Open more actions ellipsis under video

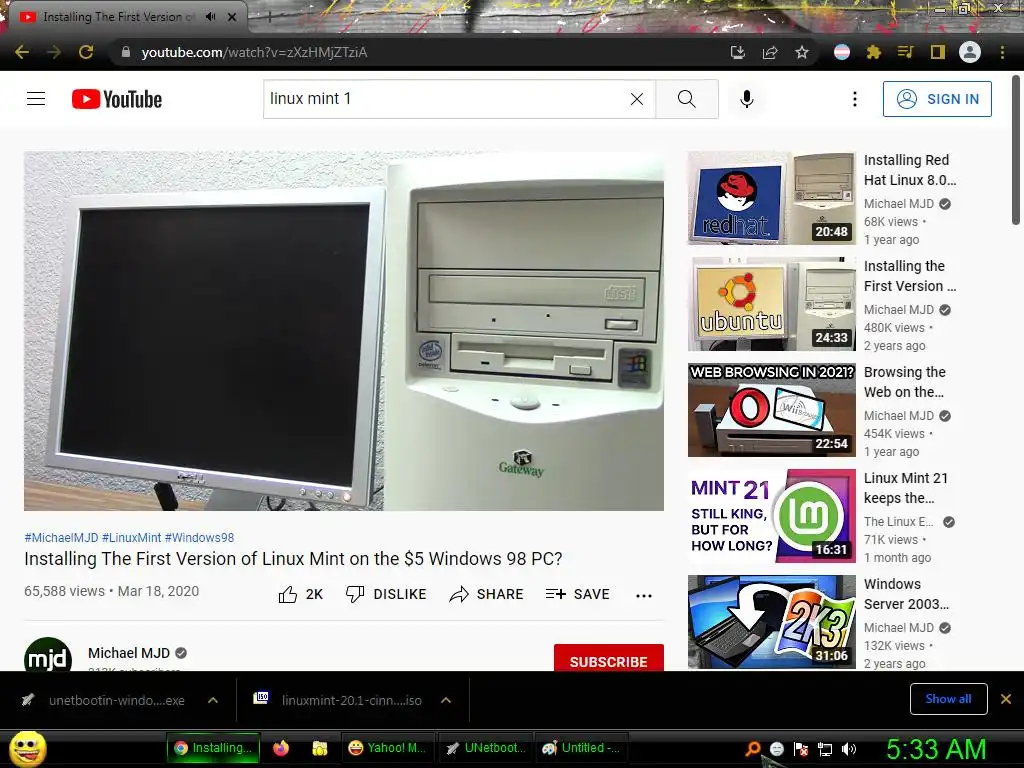644,595
